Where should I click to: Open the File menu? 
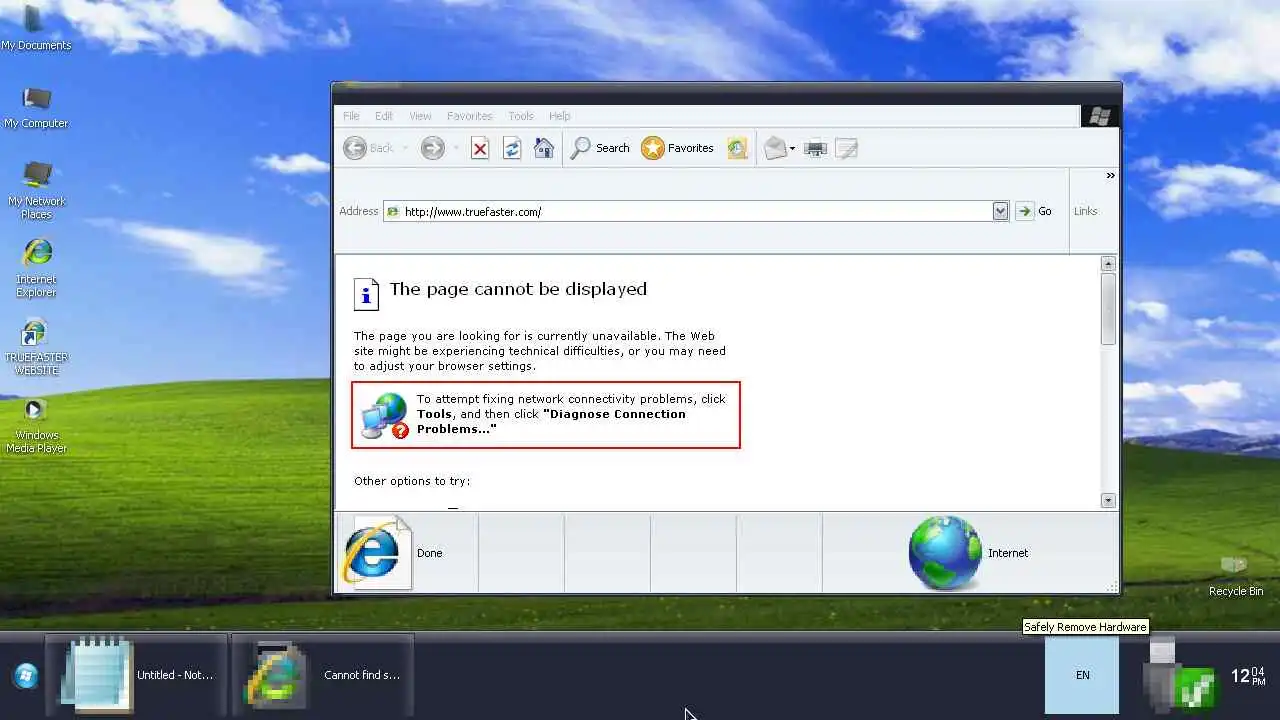tap(351, 116)
